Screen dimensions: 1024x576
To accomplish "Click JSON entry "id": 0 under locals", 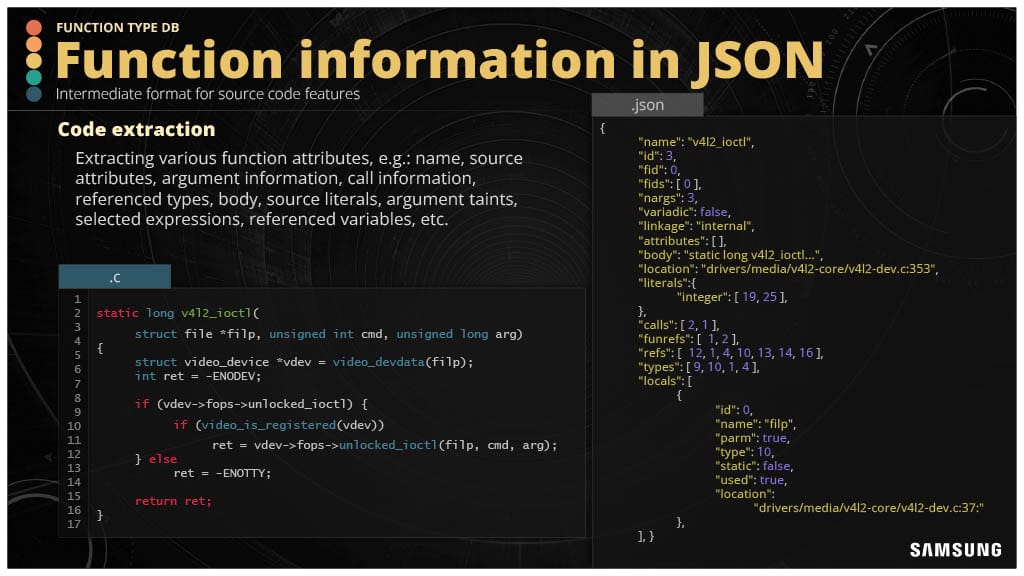I will [x=734, y=410].
